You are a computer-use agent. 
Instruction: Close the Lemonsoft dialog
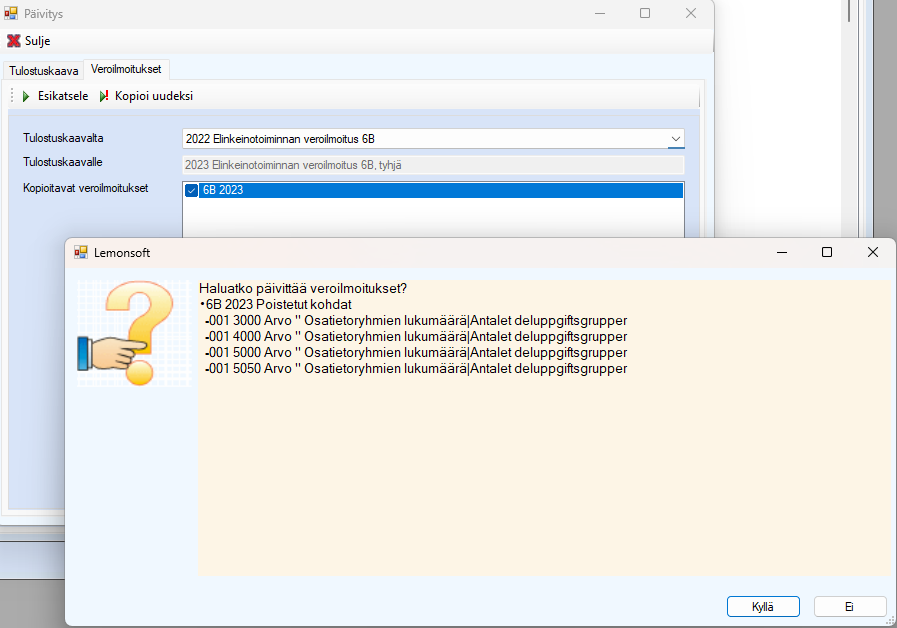pyautogui.click(x=872, y=252)
